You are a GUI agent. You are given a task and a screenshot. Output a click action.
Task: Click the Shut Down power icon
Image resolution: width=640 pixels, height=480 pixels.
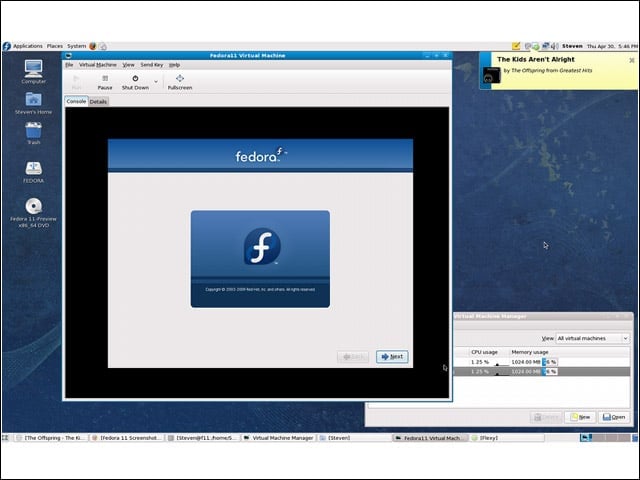point(135,78)
